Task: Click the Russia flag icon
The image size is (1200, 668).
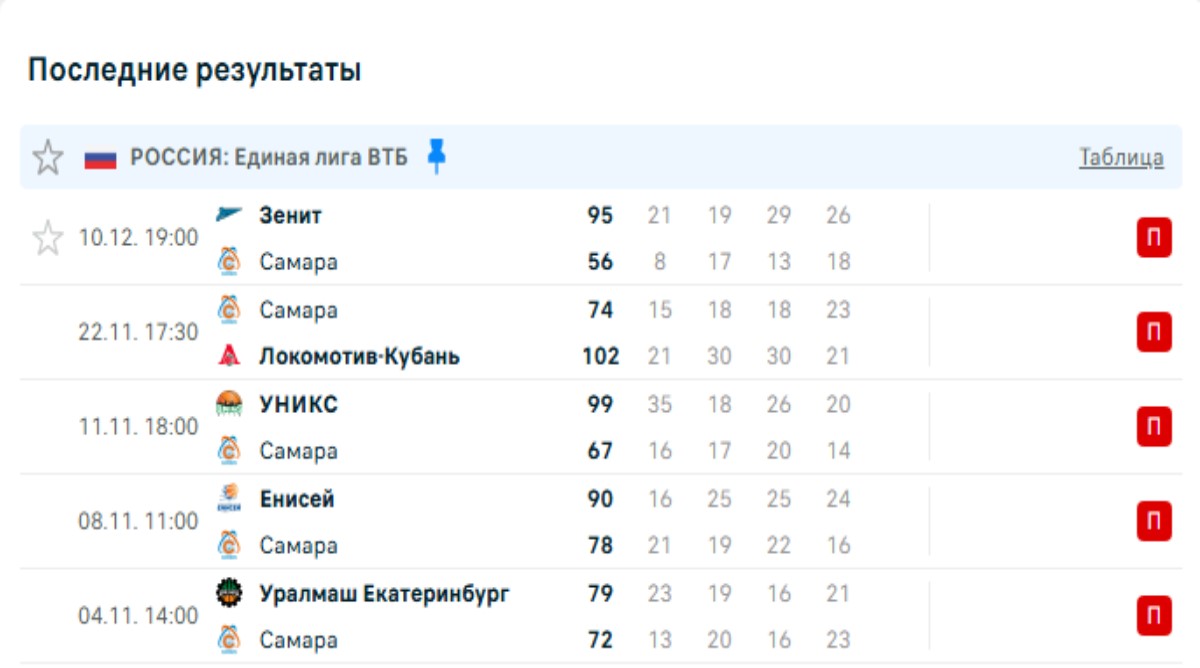Action: click(100, 158)
